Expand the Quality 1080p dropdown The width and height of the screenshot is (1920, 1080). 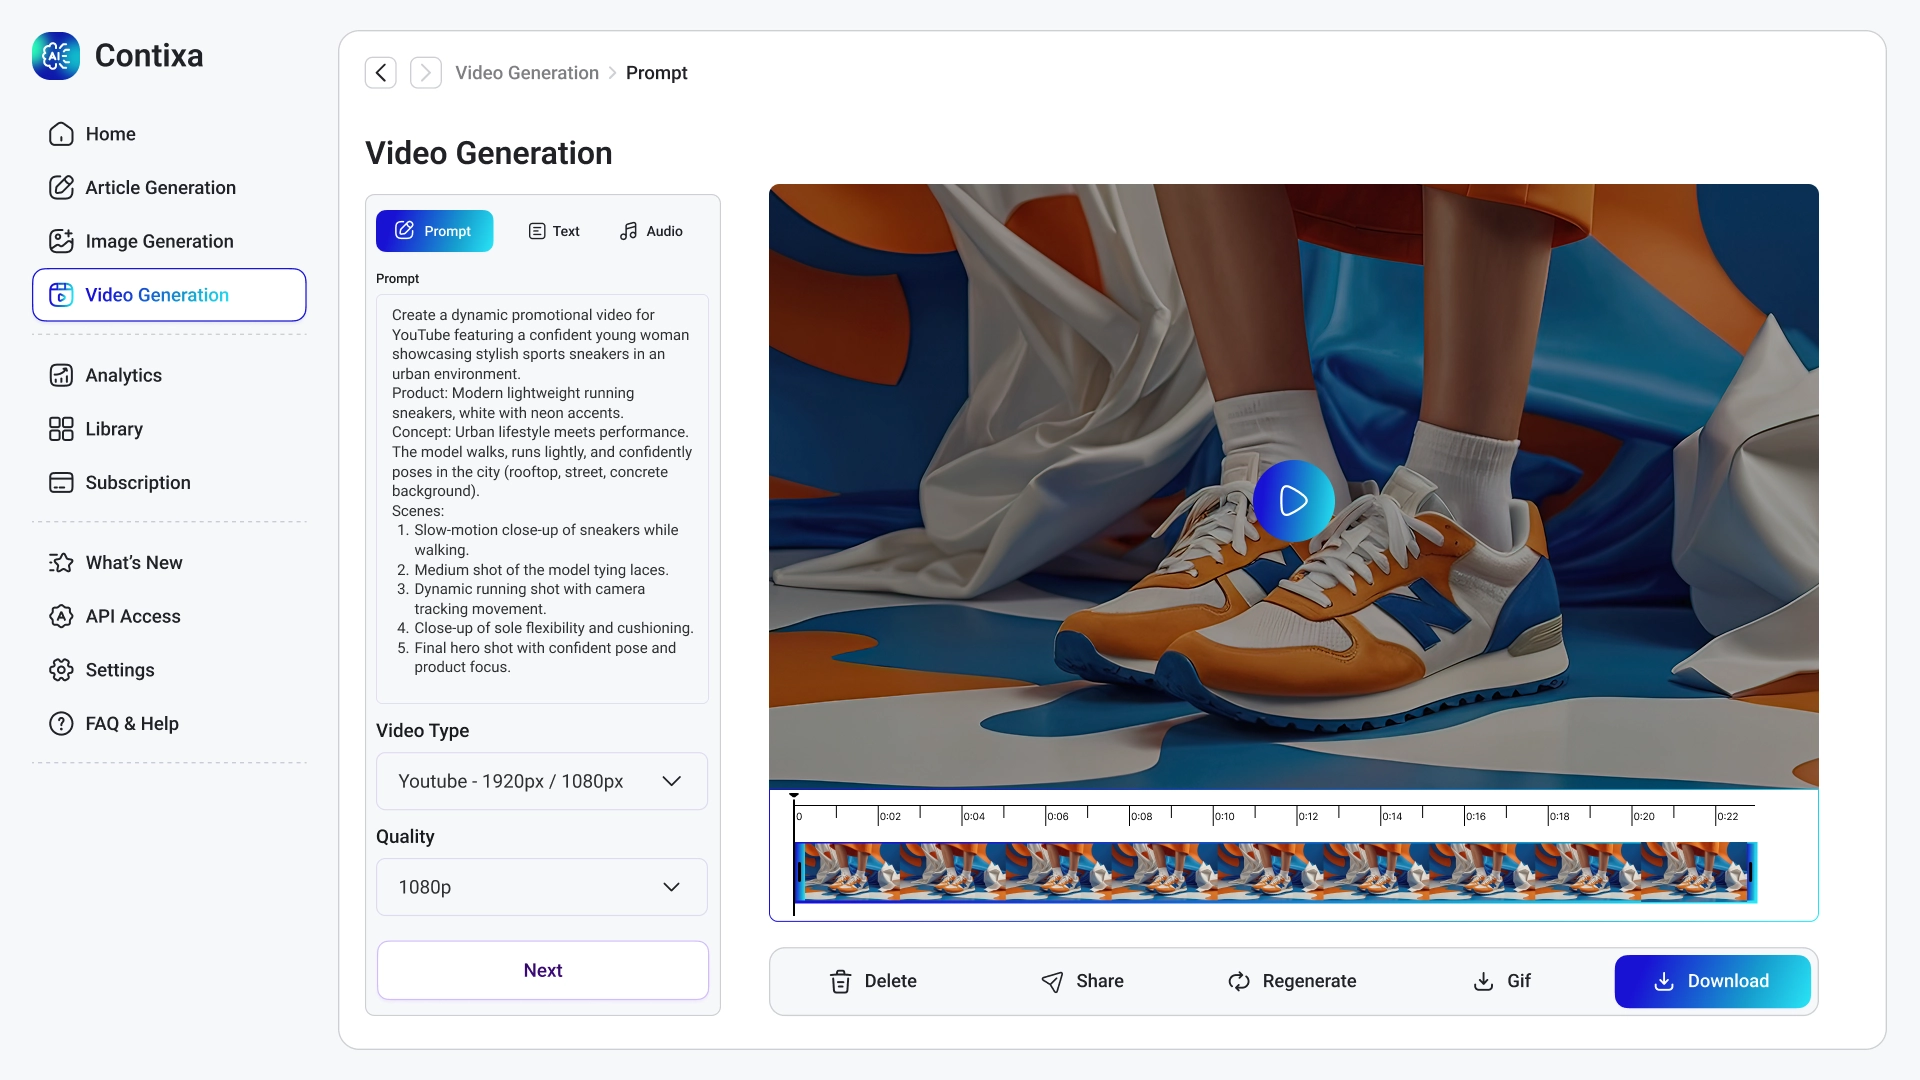point(542,887)
